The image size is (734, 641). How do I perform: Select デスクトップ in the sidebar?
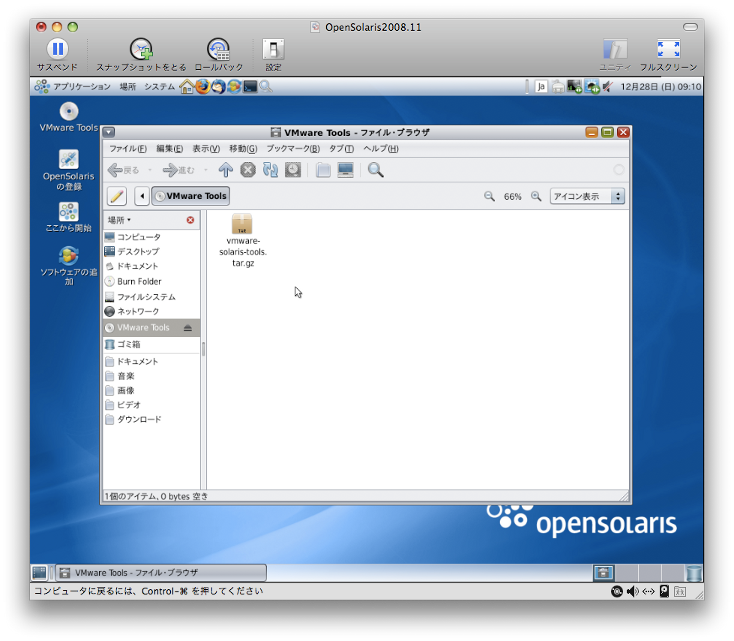click(151, 251)
